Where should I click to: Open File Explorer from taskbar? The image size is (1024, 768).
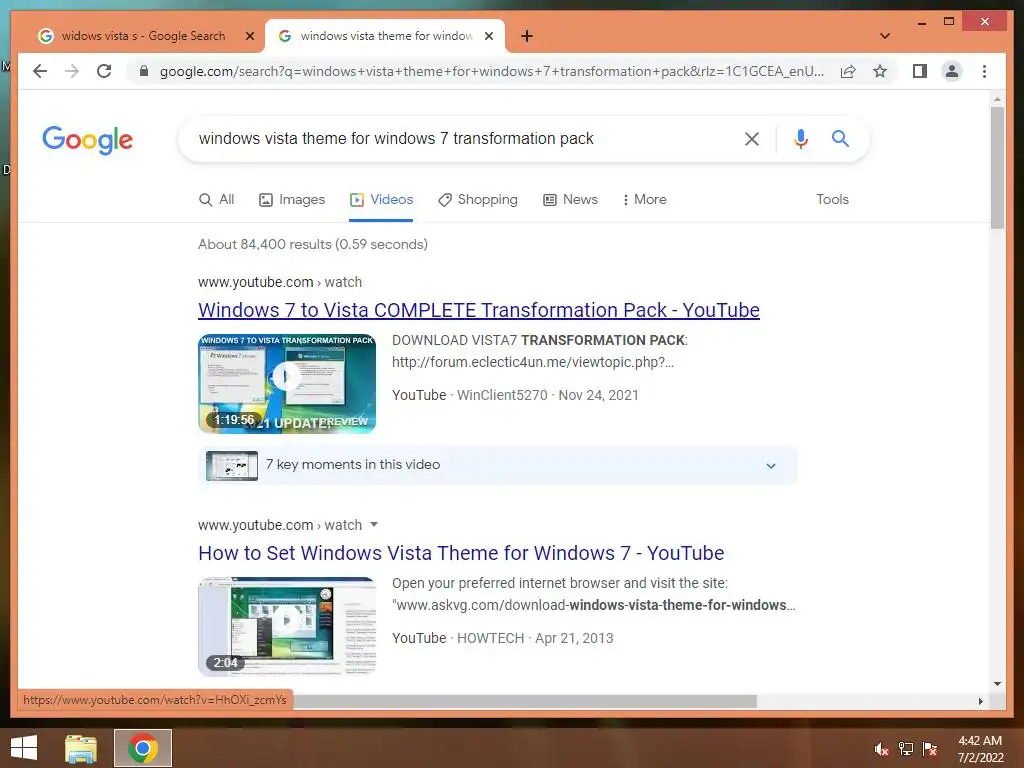81,748
